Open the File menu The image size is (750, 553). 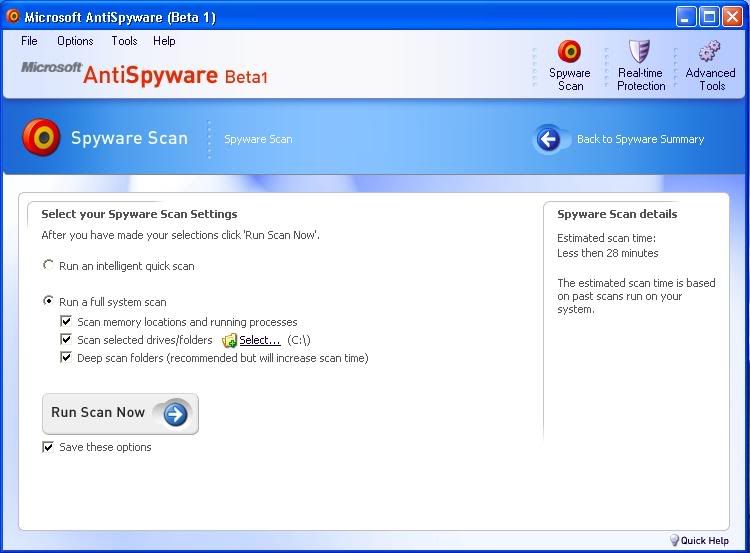pos(29,41)
